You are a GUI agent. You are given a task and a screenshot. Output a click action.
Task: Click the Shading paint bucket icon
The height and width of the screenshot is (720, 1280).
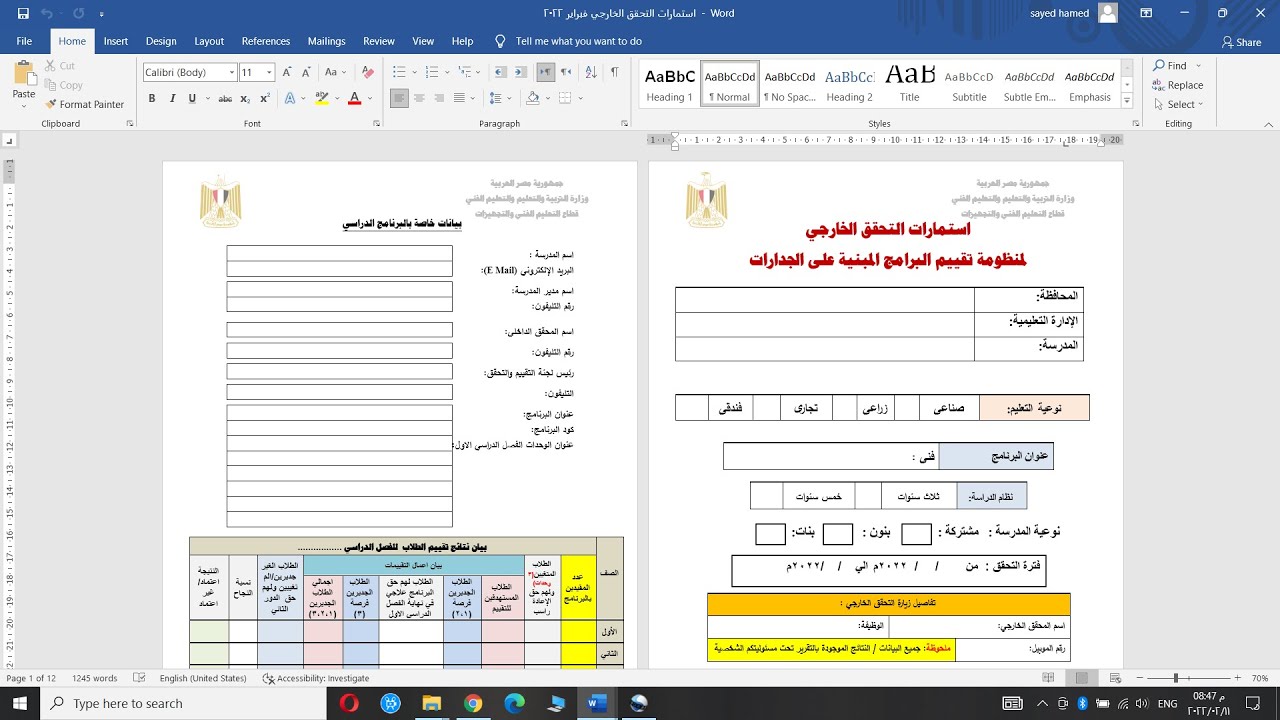pyautogui.click(x=533, y=98)
